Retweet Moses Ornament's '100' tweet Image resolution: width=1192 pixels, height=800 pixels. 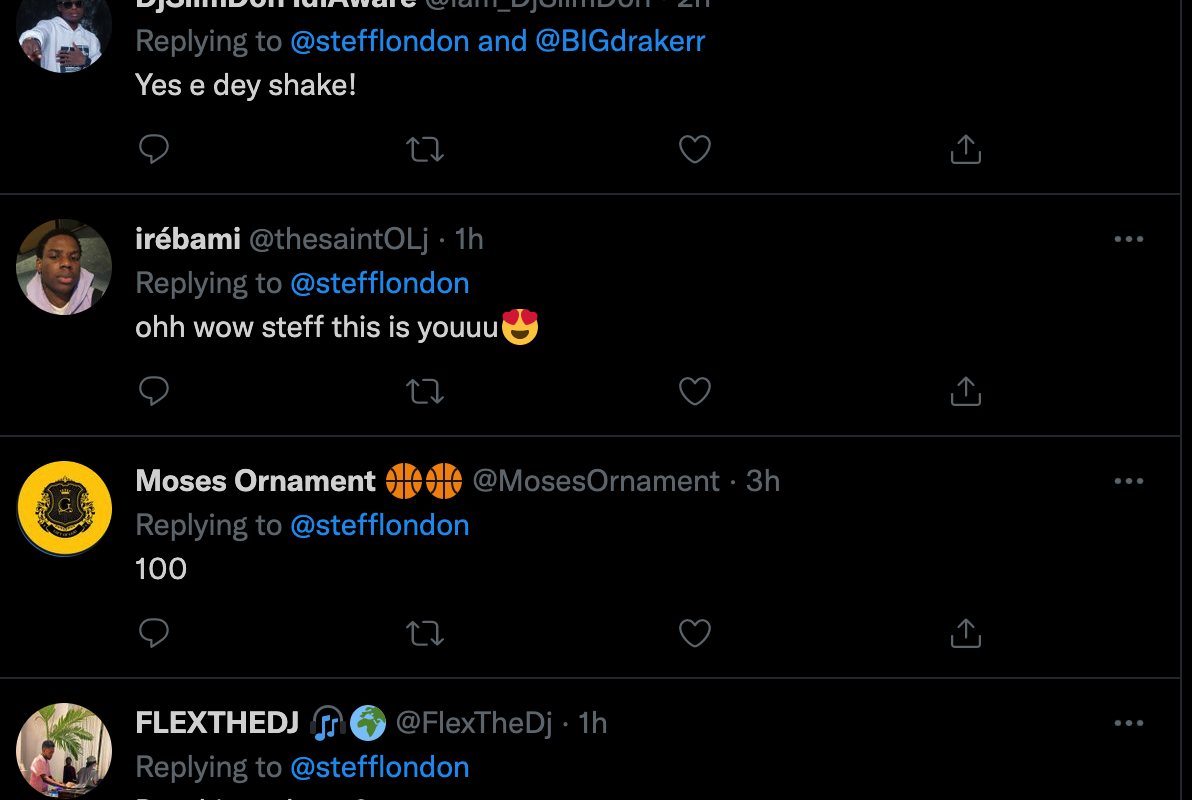[x=425, y=633]
